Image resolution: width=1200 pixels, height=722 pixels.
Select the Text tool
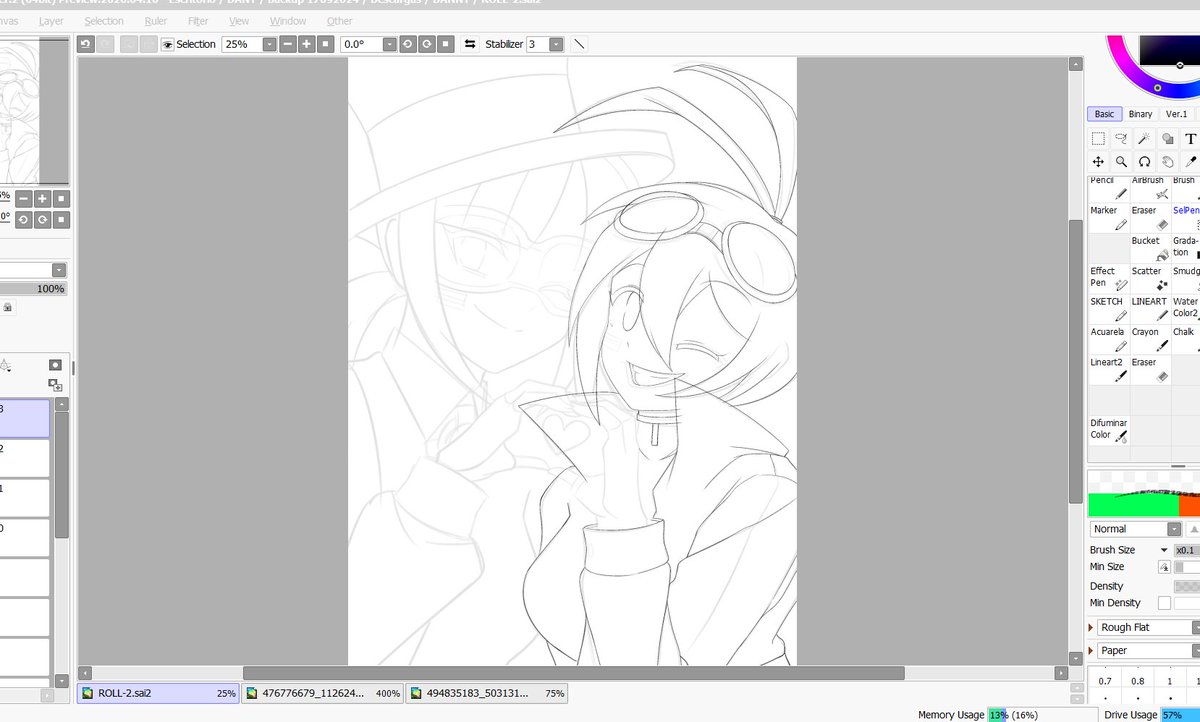pos(1190,139)
